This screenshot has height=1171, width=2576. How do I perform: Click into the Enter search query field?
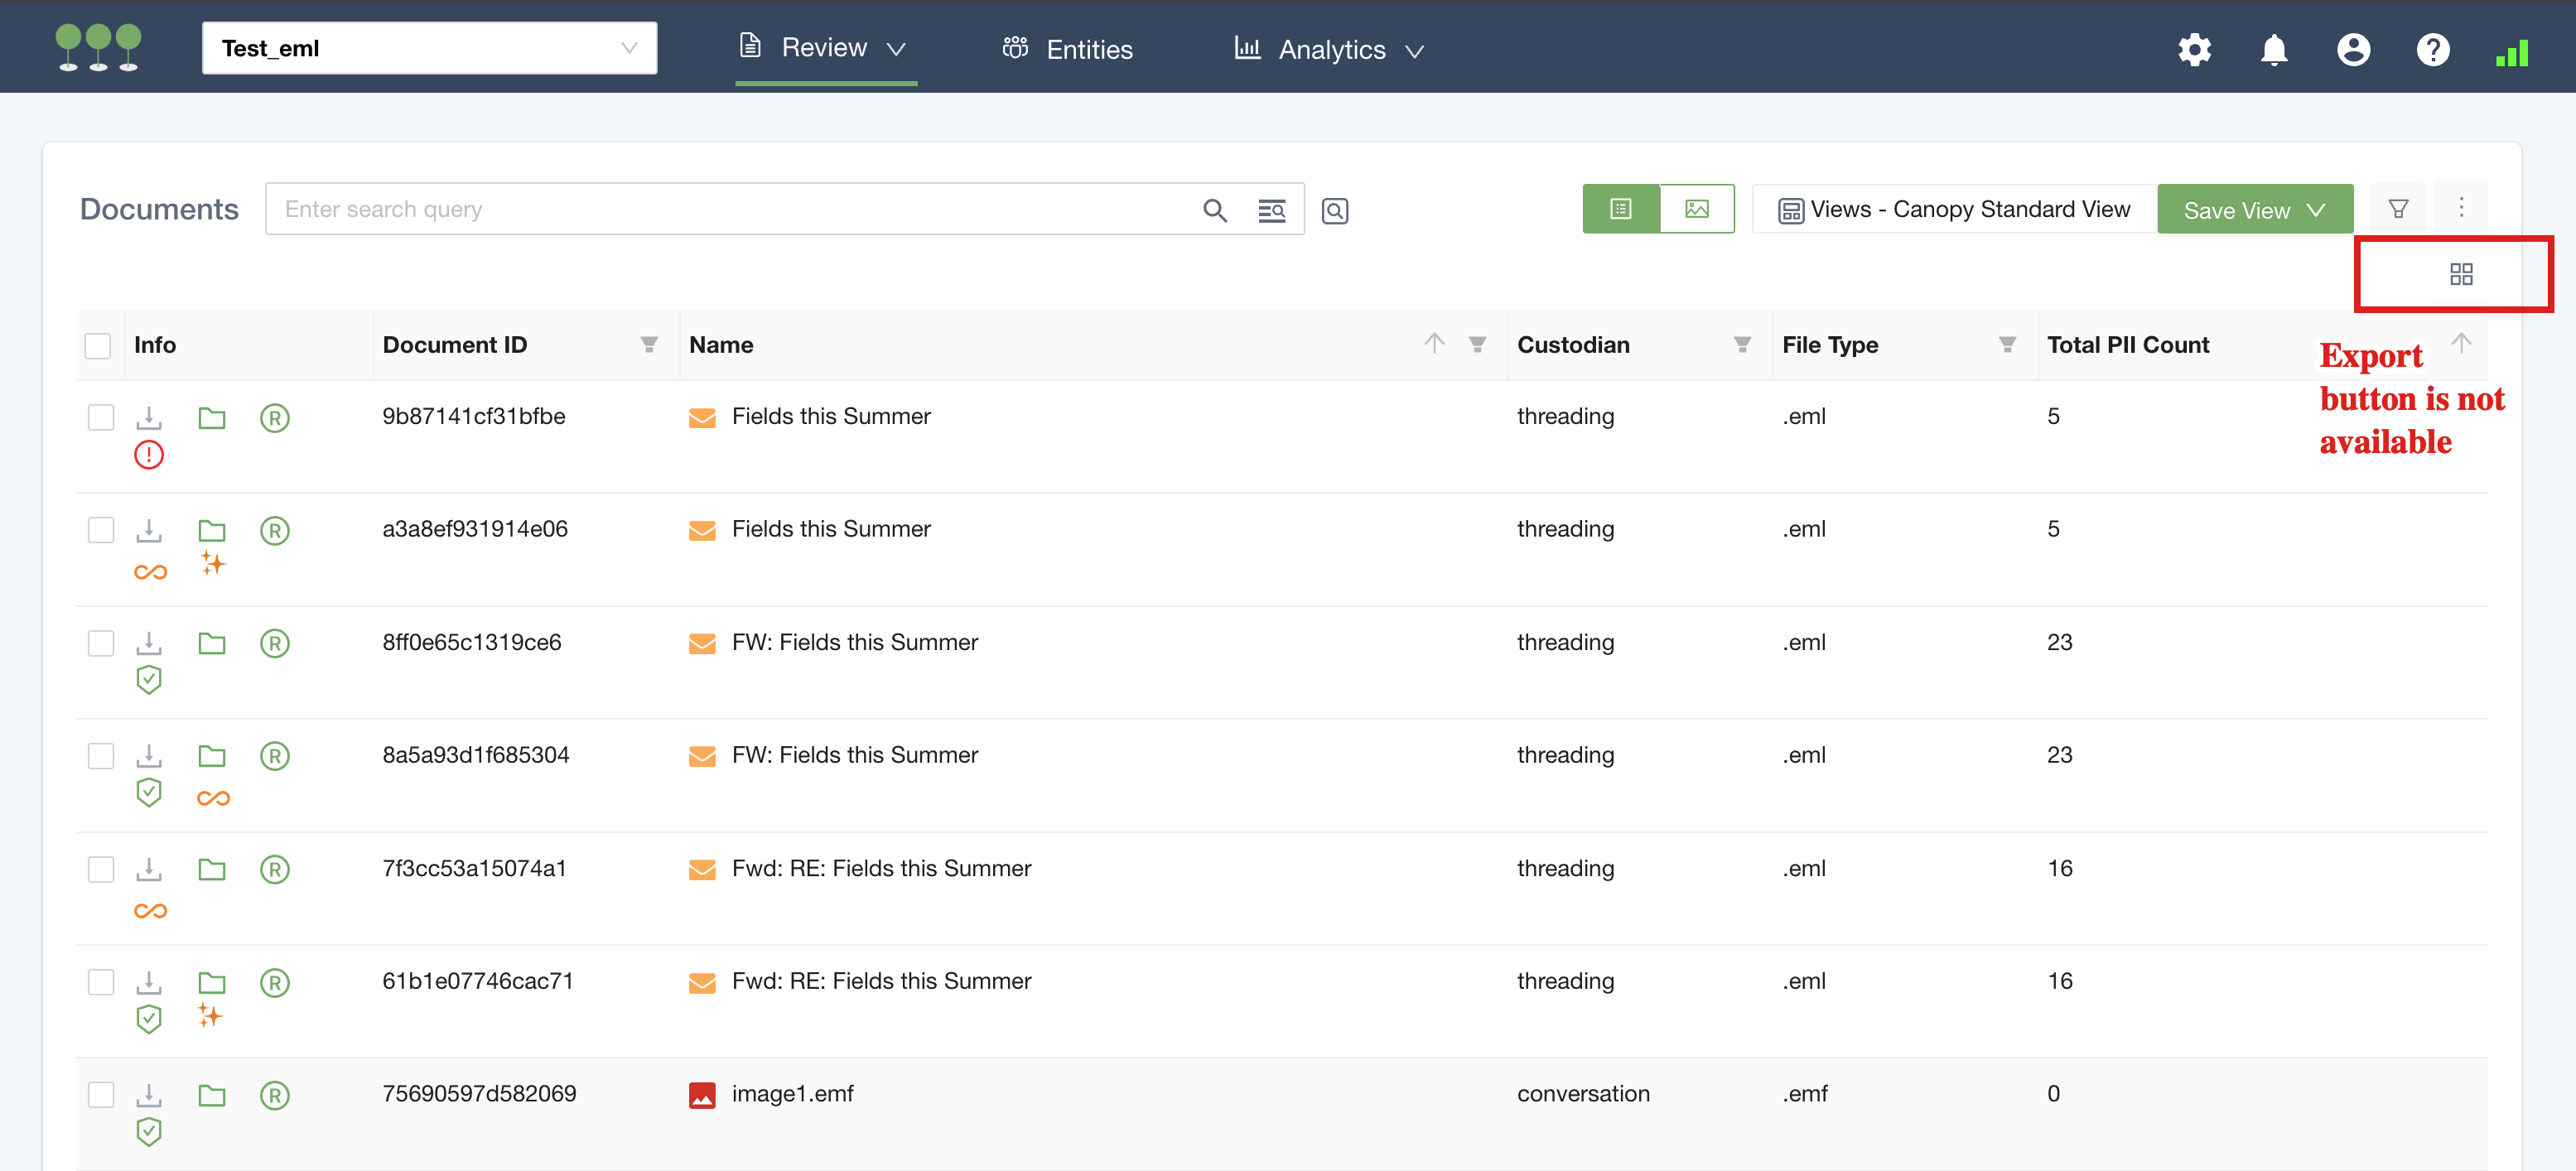coord(730,209)
